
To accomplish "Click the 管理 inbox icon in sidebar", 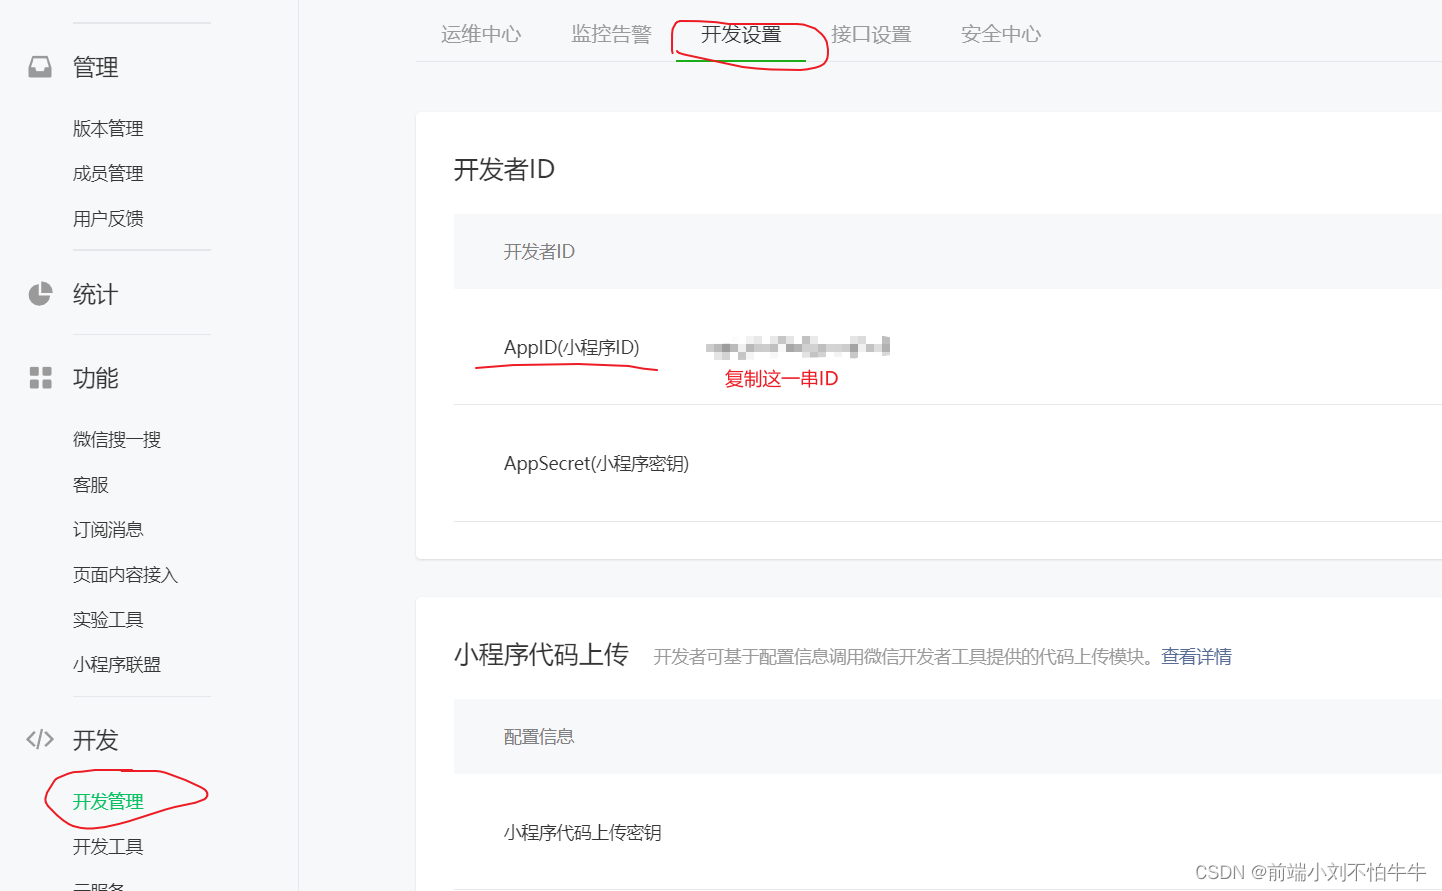I will click(40, 67).
